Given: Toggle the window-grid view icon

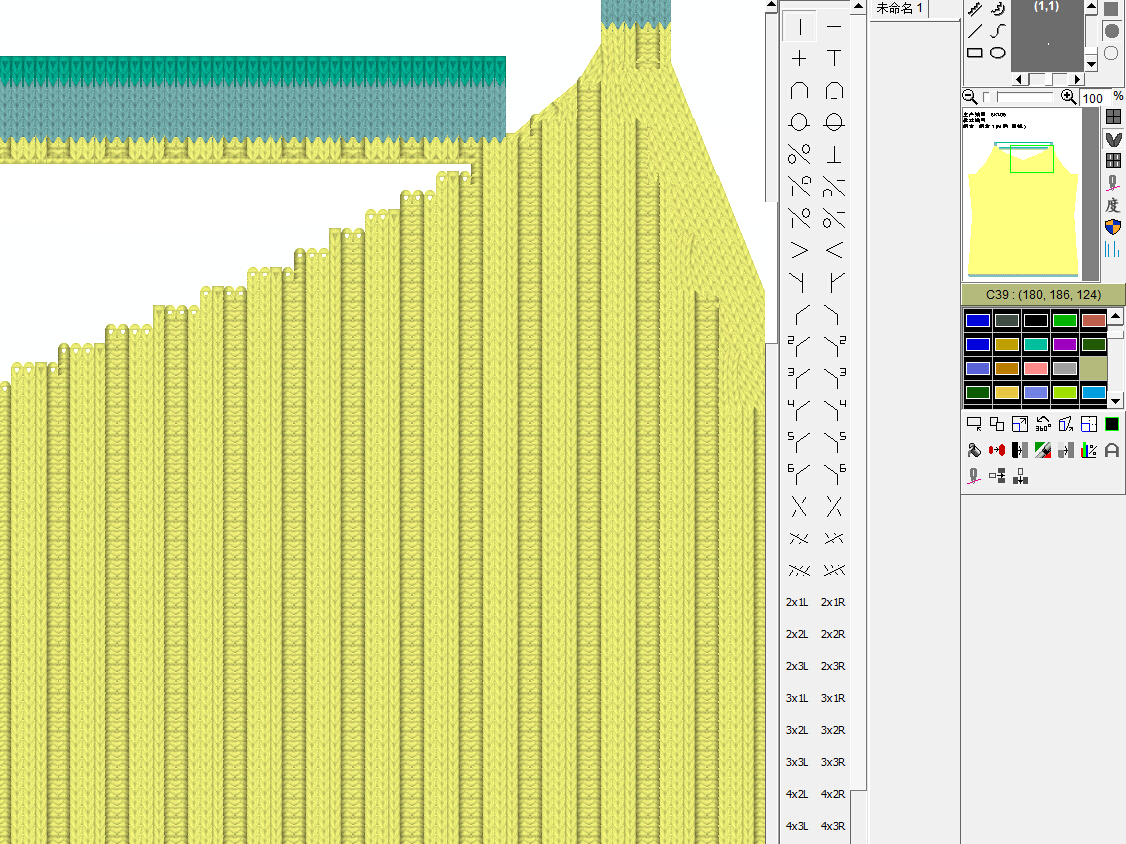Looking at the screenshot, I should click(x=1113, y=161).
